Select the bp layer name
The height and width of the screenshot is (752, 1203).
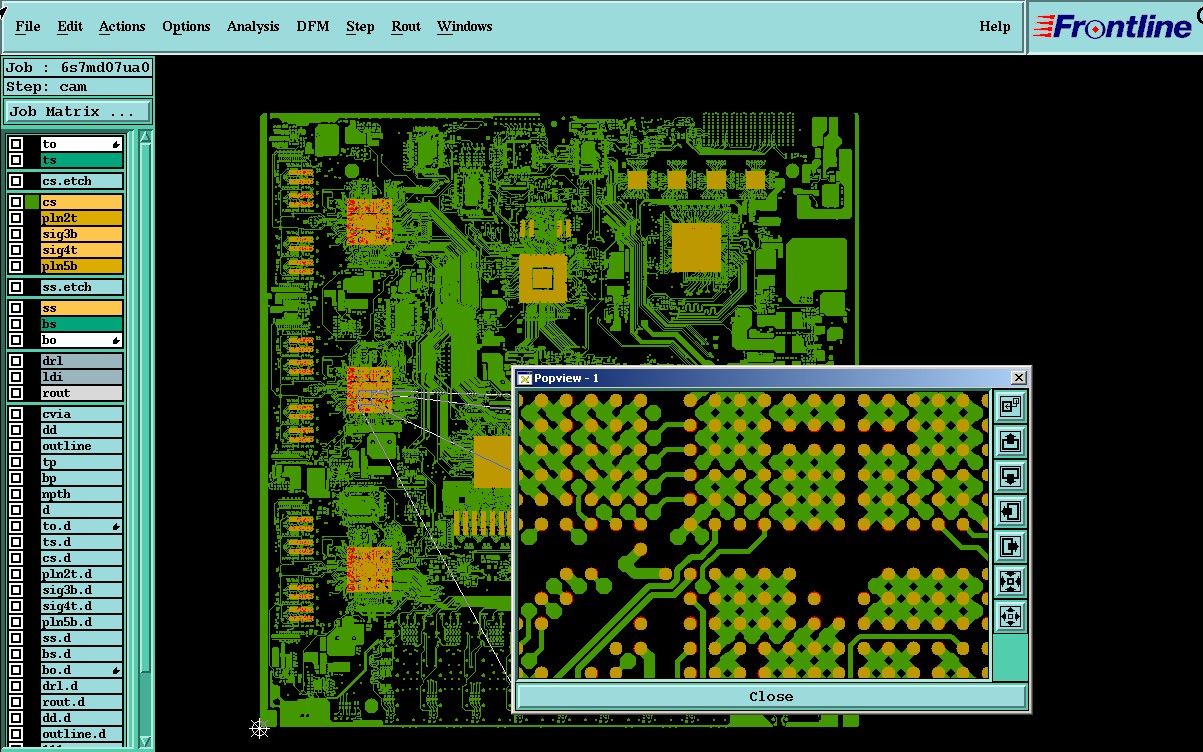81,478
